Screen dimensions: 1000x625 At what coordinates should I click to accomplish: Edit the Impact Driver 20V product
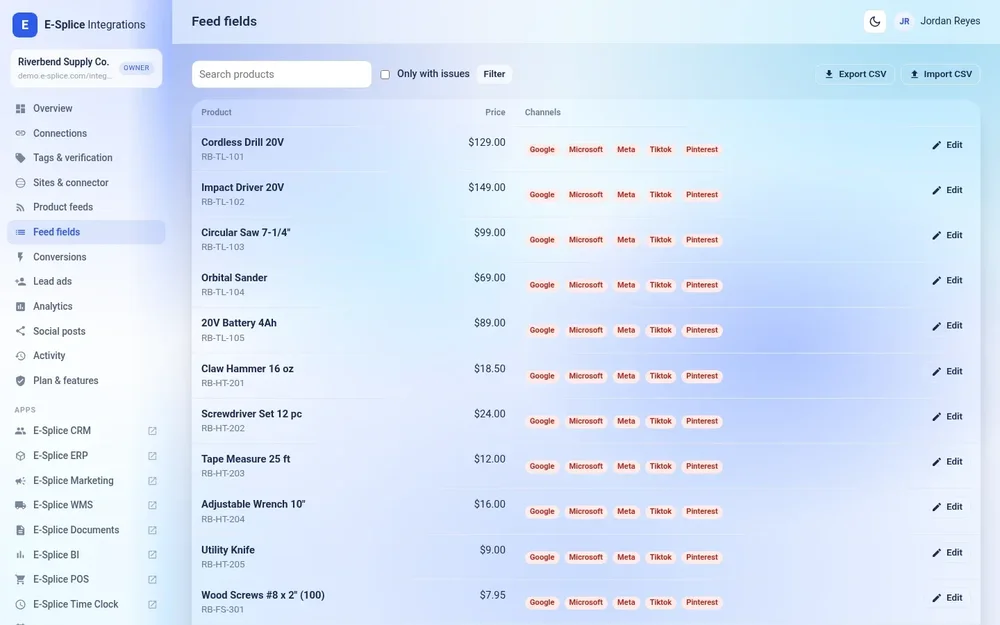(x=947, y=190)
